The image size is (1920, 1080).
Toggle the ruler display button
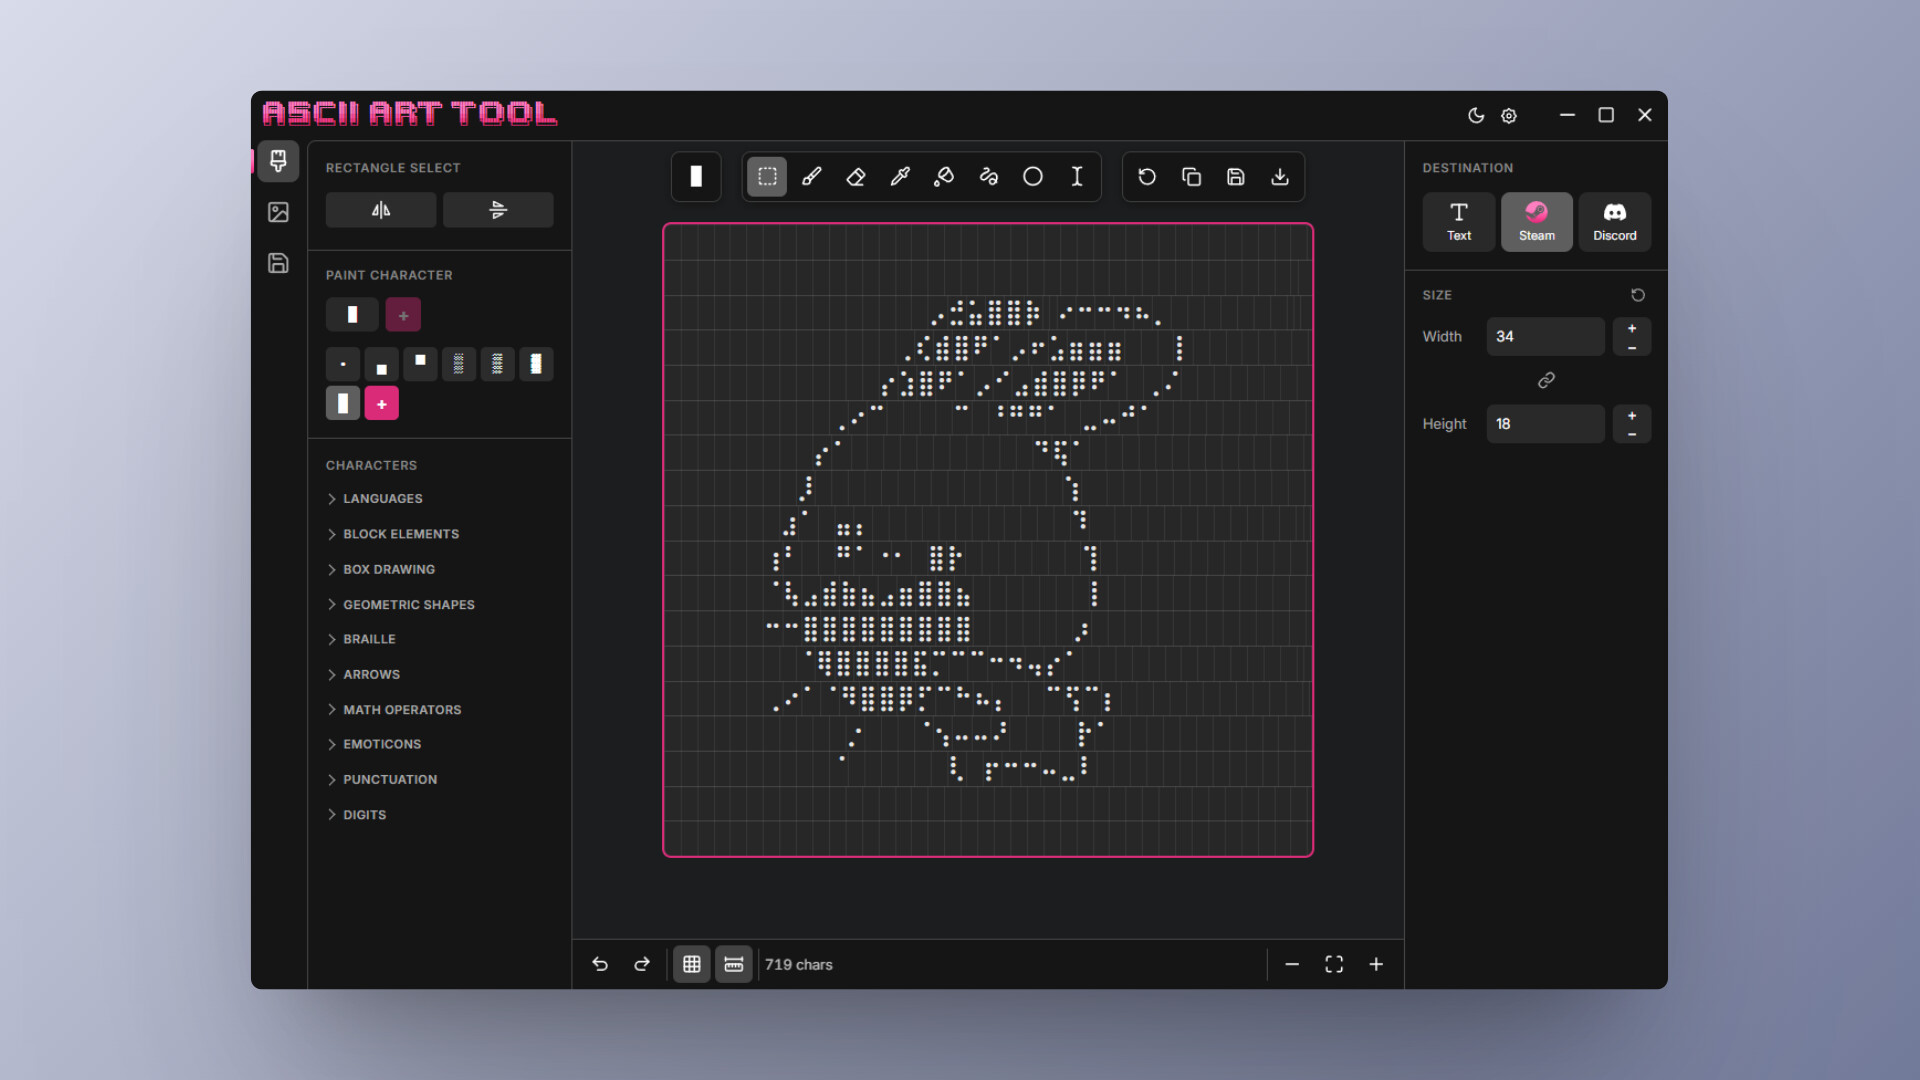tap(734, 964)
